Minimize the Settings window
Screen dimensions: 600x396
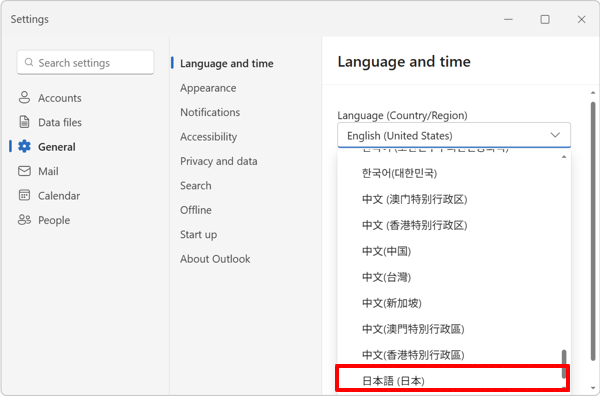pos(508,19)
